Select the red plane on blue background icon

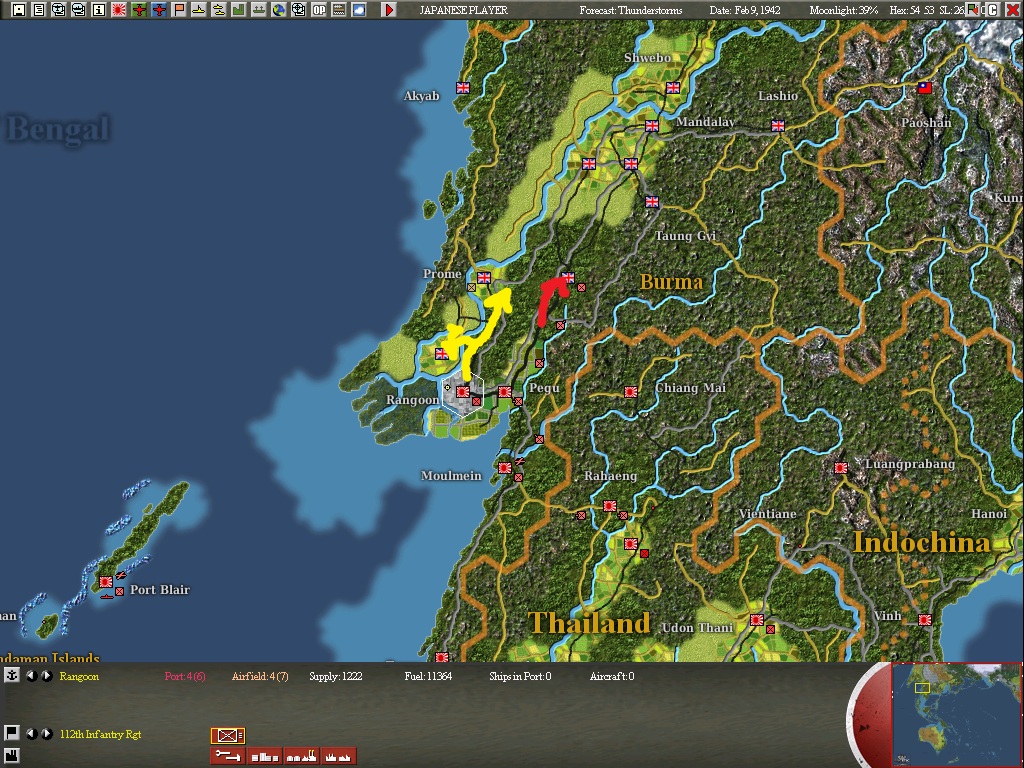pyautogui.click(x=159, y=10)
